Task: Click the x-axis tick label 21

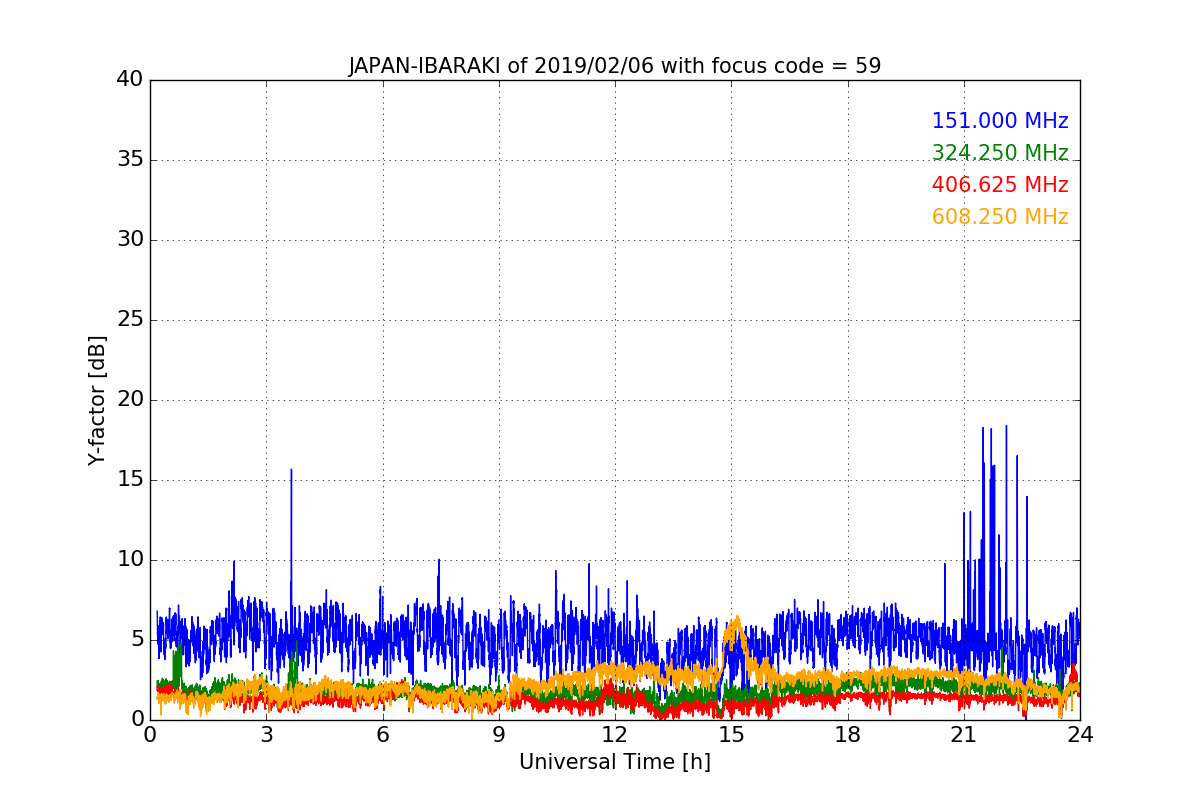Action: [x=963, y=734]
